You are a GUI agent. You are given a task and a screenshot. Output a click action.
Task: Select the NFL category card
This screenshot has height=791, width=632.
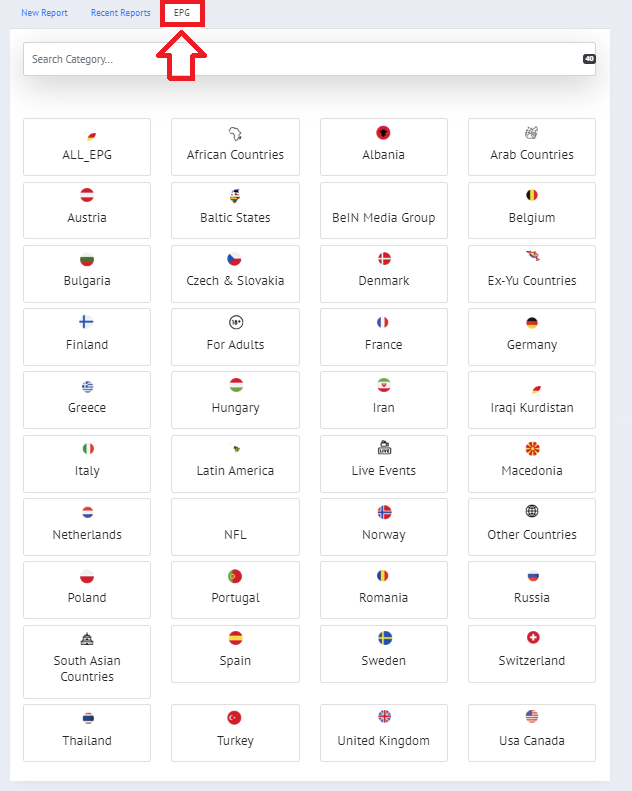point(235,527)
